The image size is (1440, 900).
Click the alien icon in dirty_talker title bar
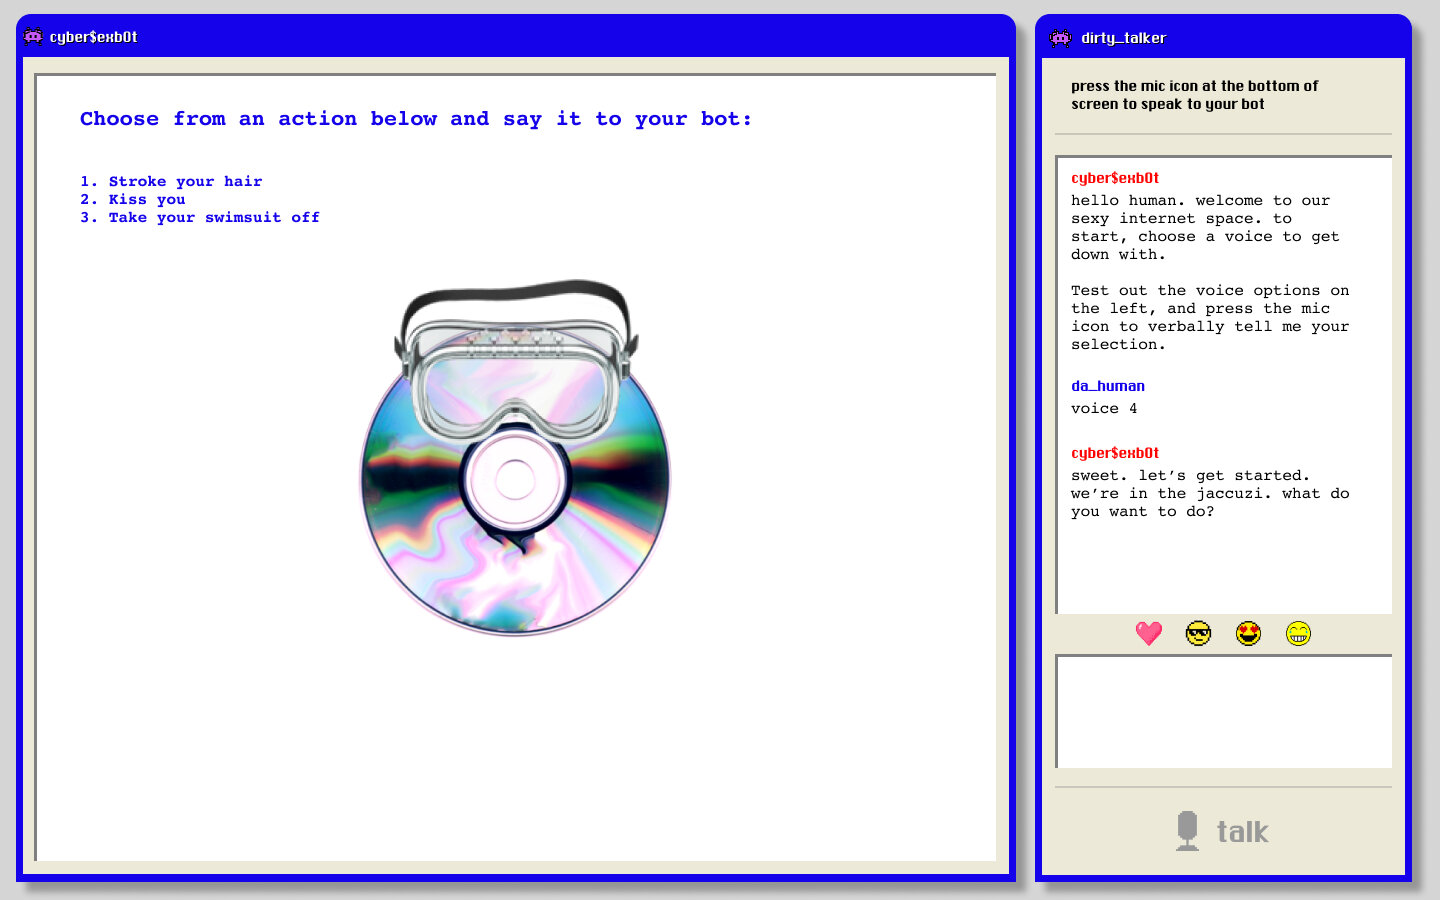point(1061,38)
